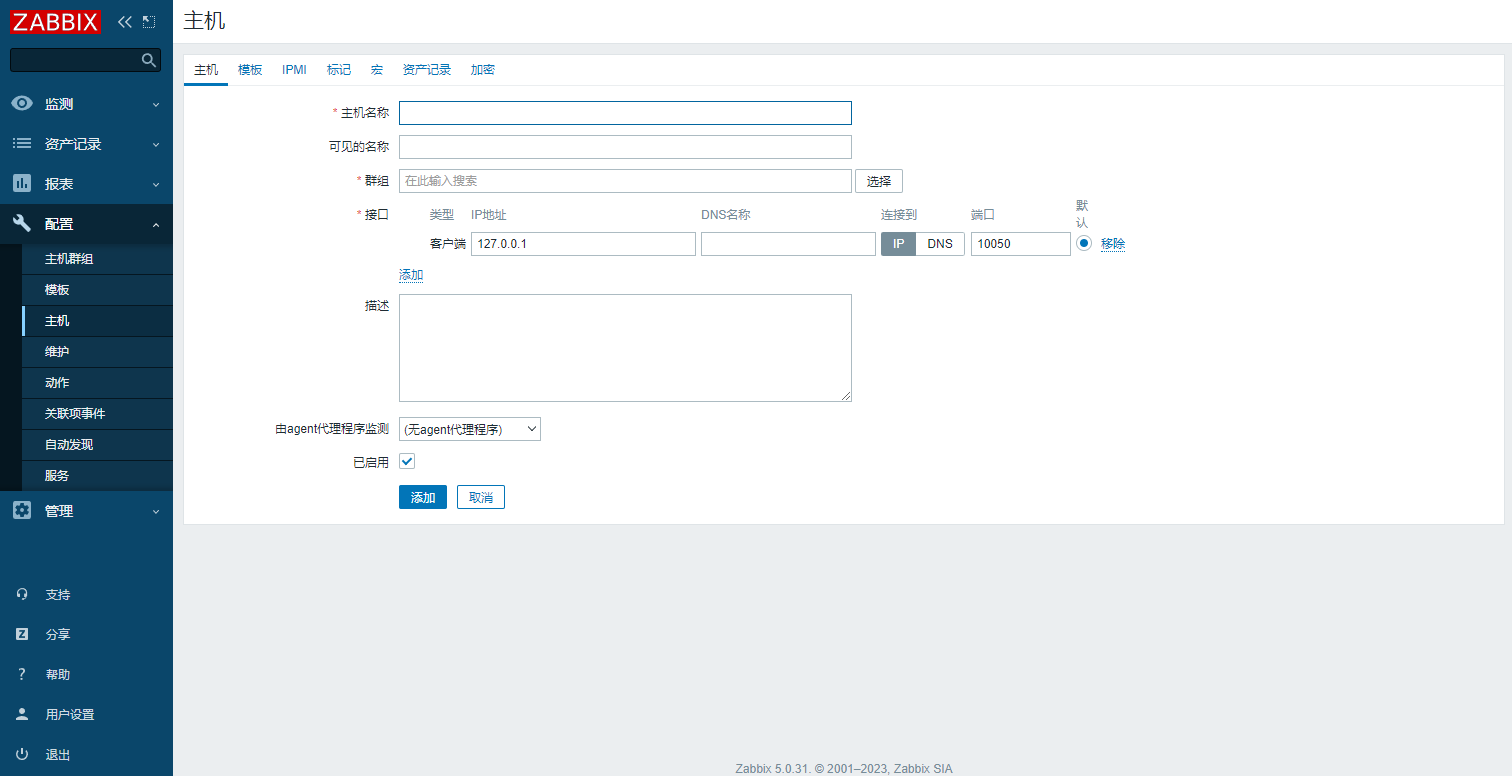Select the 默认 interface radio button
The image size is (1512, 776).
[x=1084, y=243]
